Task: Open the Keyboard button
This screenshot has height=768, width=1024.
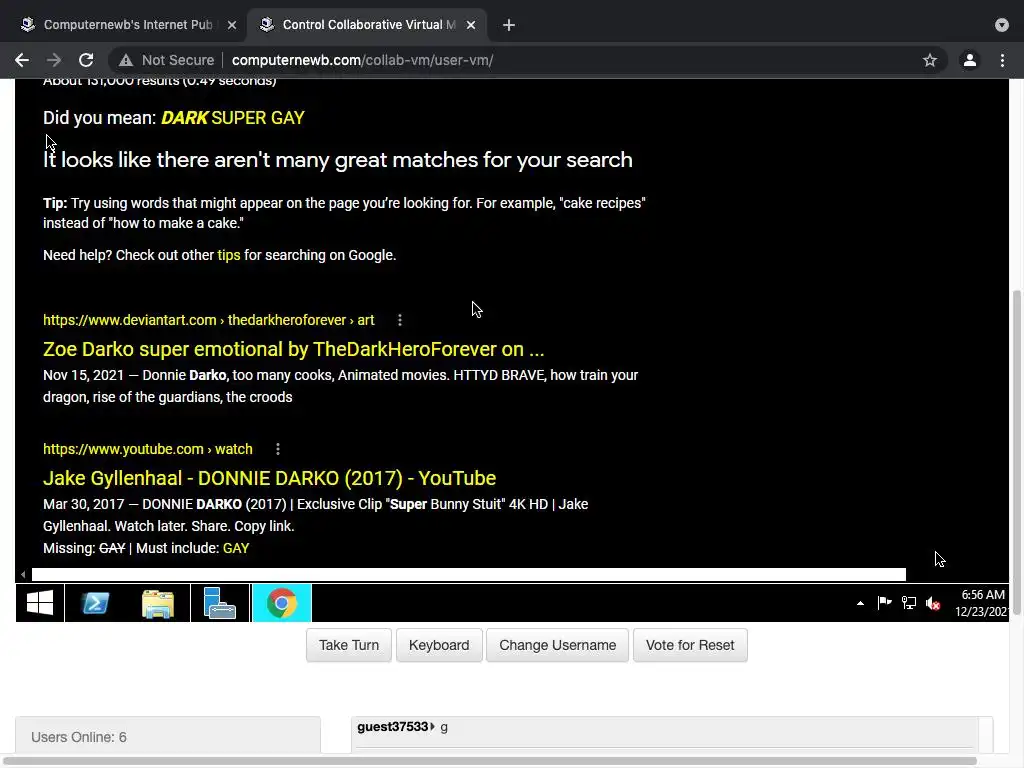Action: click(x=439, y=645)
